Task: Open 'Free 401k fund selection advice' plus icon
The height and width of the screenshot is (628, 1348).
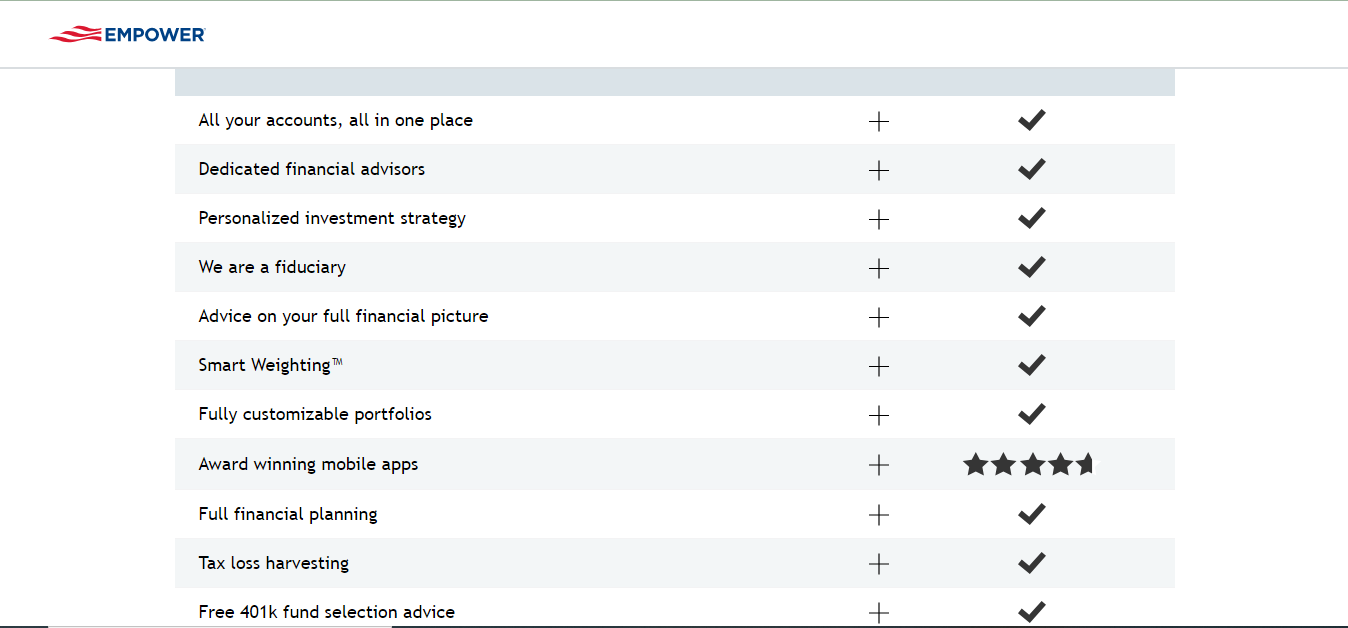Action: coord(878,613)
